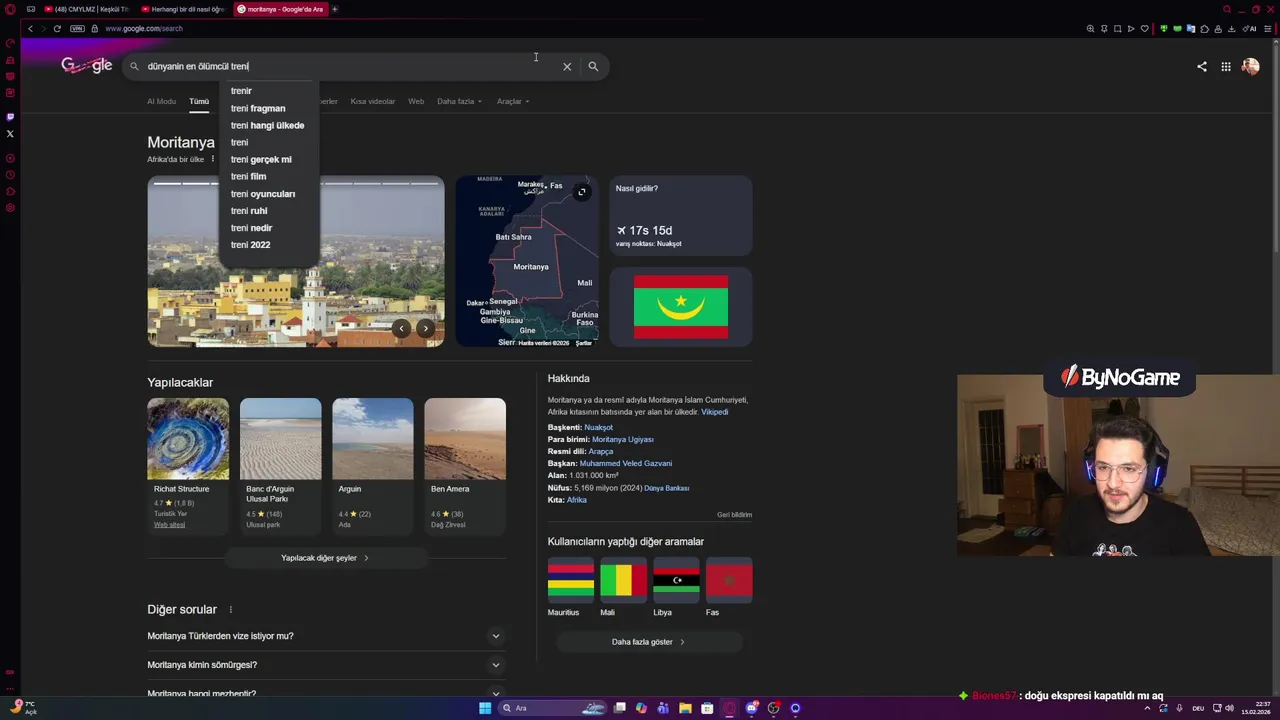Open a new tab with plus icon
The width and height of the screenshot is (1280, 720).
tap(335, 9)
